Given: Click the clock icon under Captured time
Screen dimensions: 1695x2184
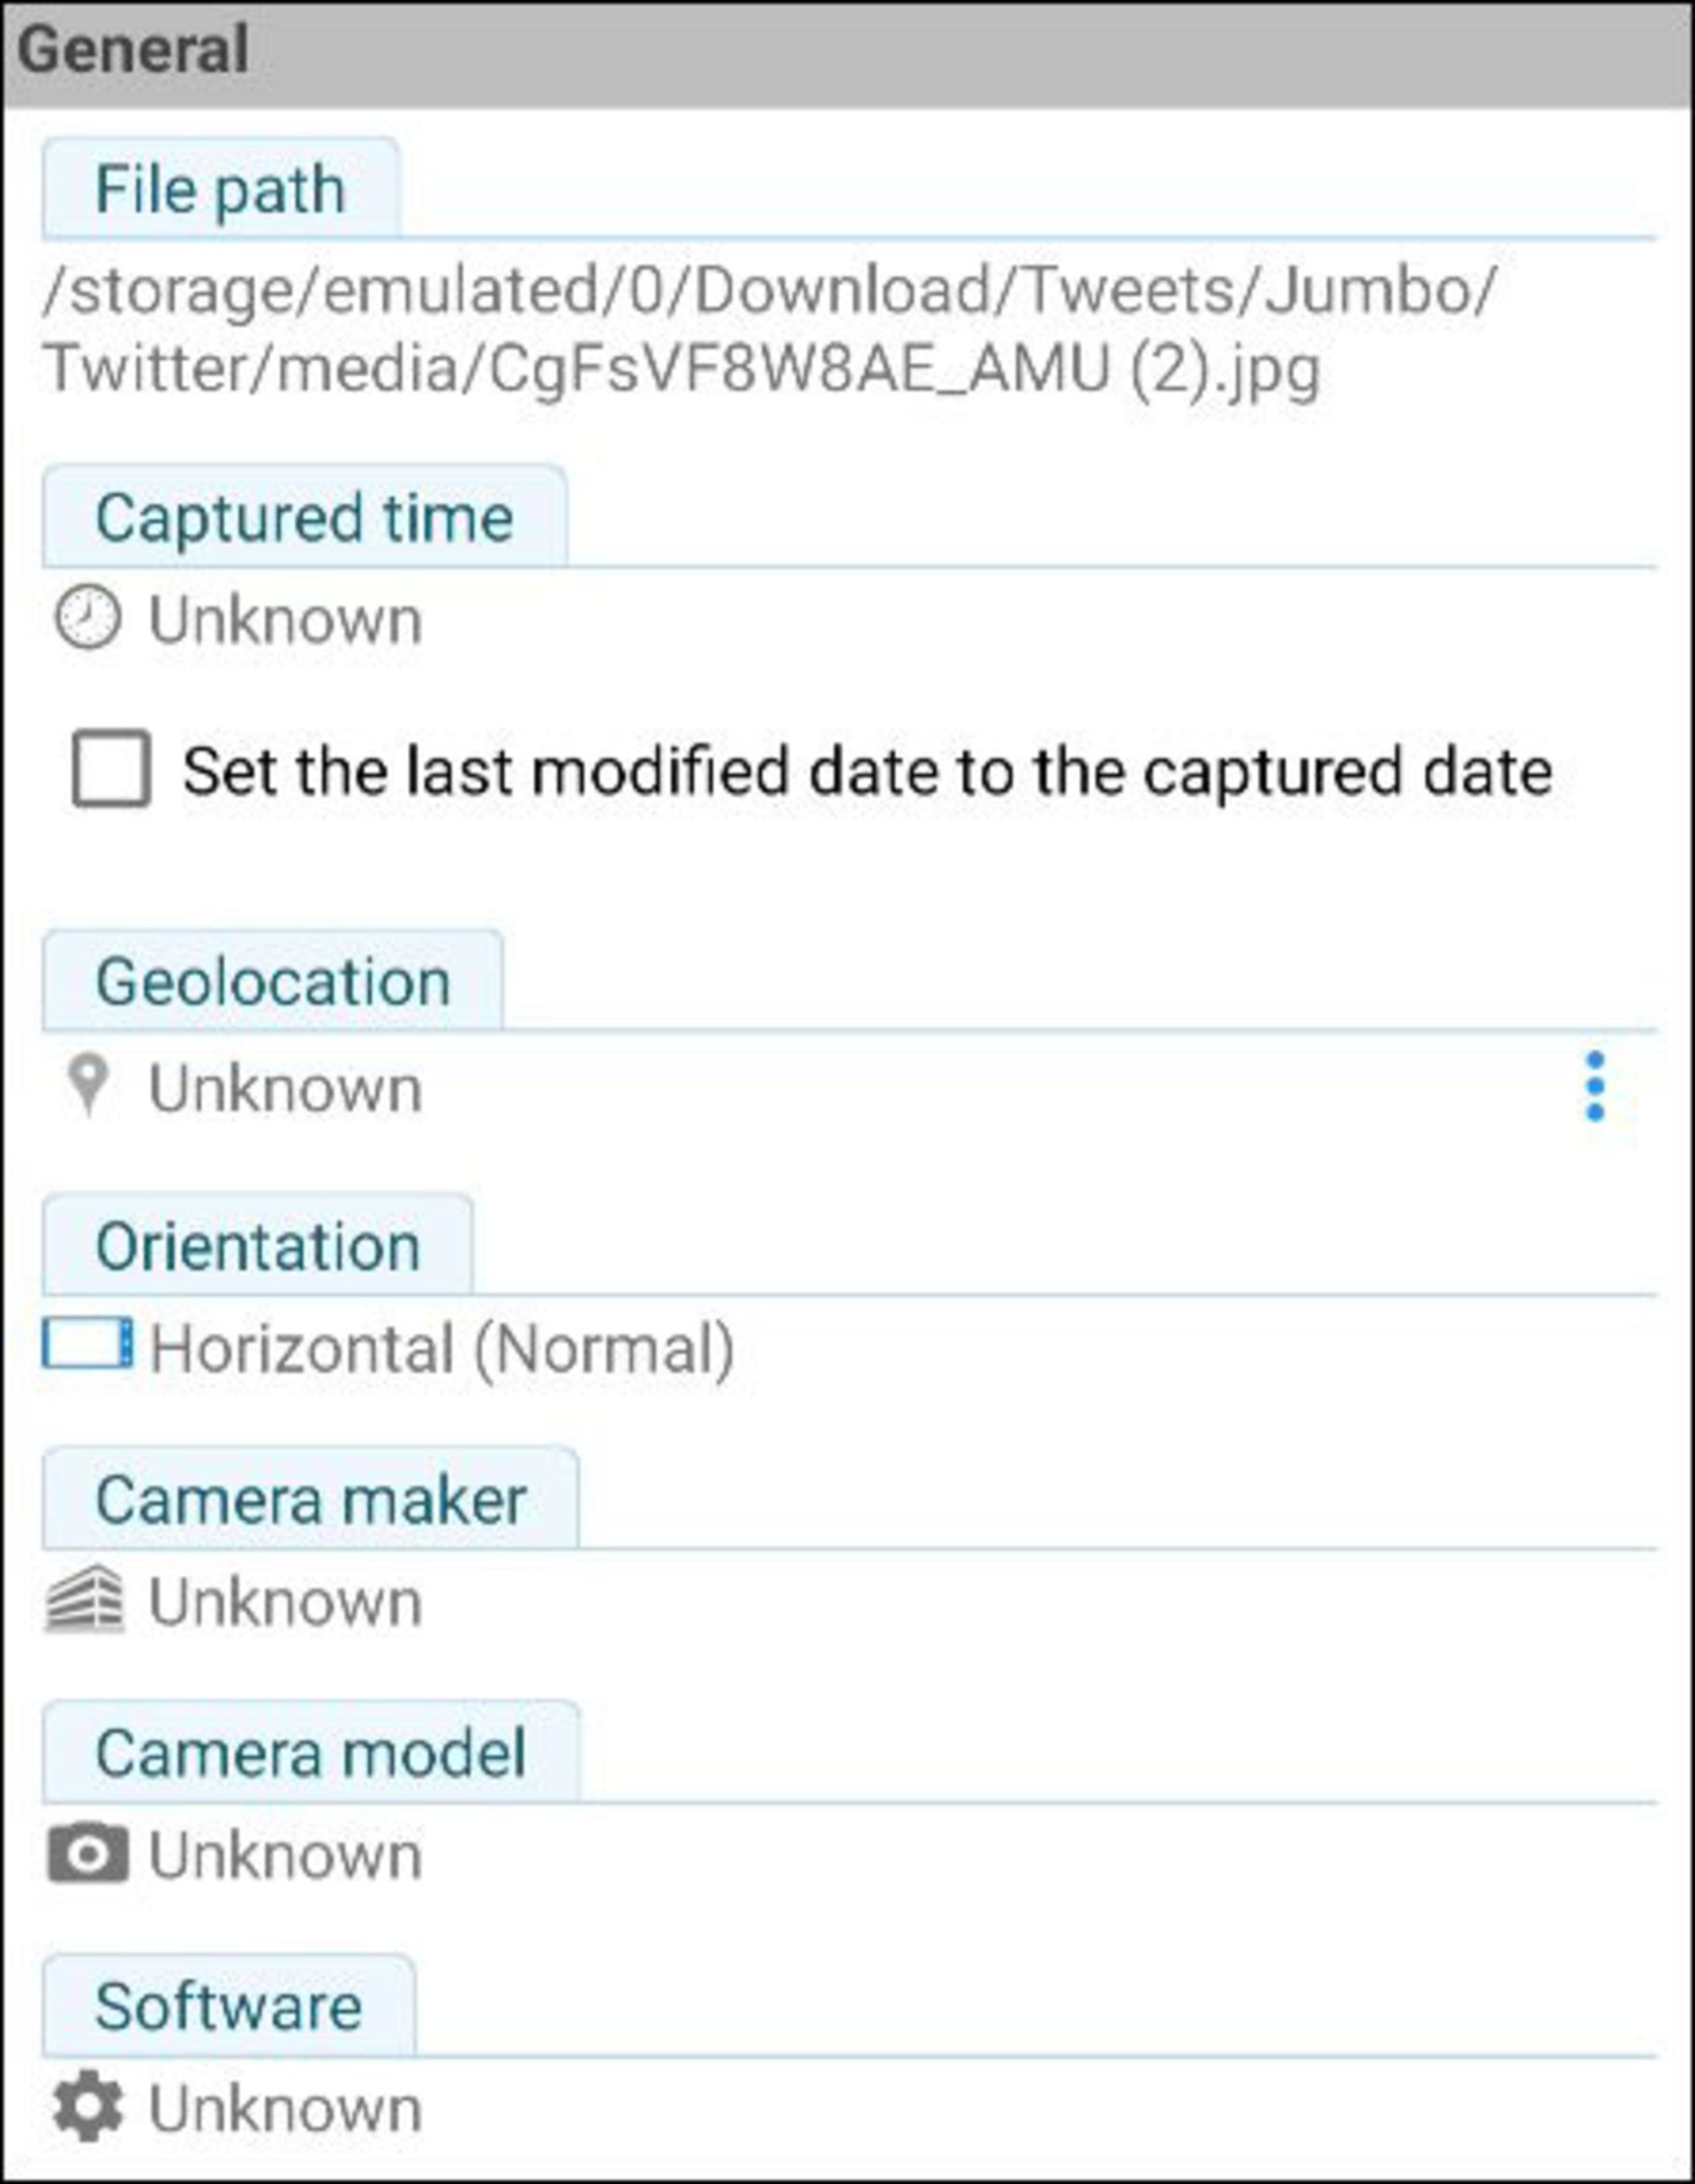Looking at the screenshot, I should pyautogui.click(x=88, y=619).
